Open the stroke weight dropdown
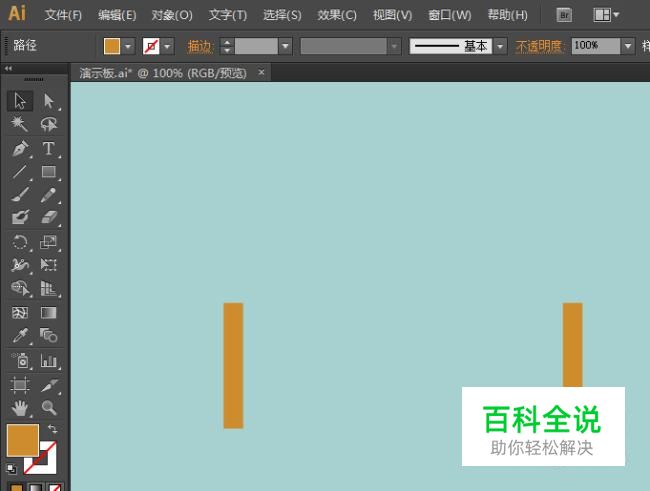This screenshot has height=491, width=650. pos(285,46)
